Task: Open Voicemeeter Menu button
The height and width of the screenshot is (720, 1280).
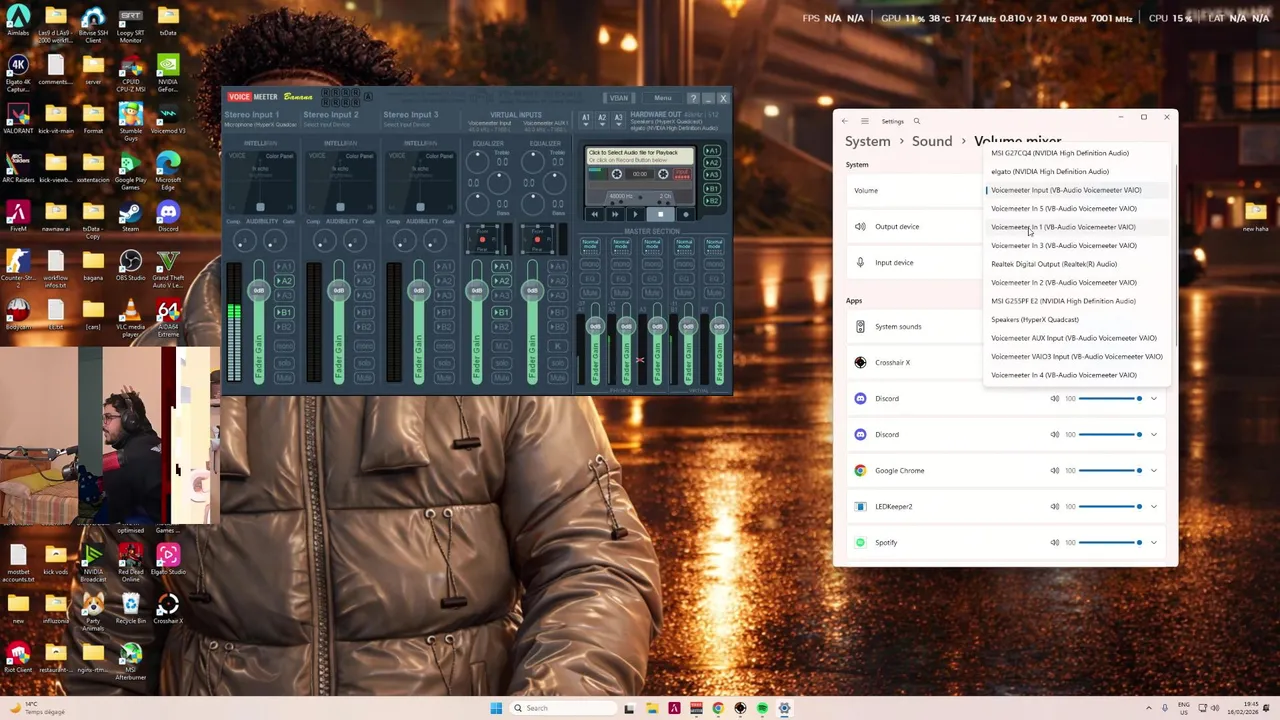Action: pos(663,98)
